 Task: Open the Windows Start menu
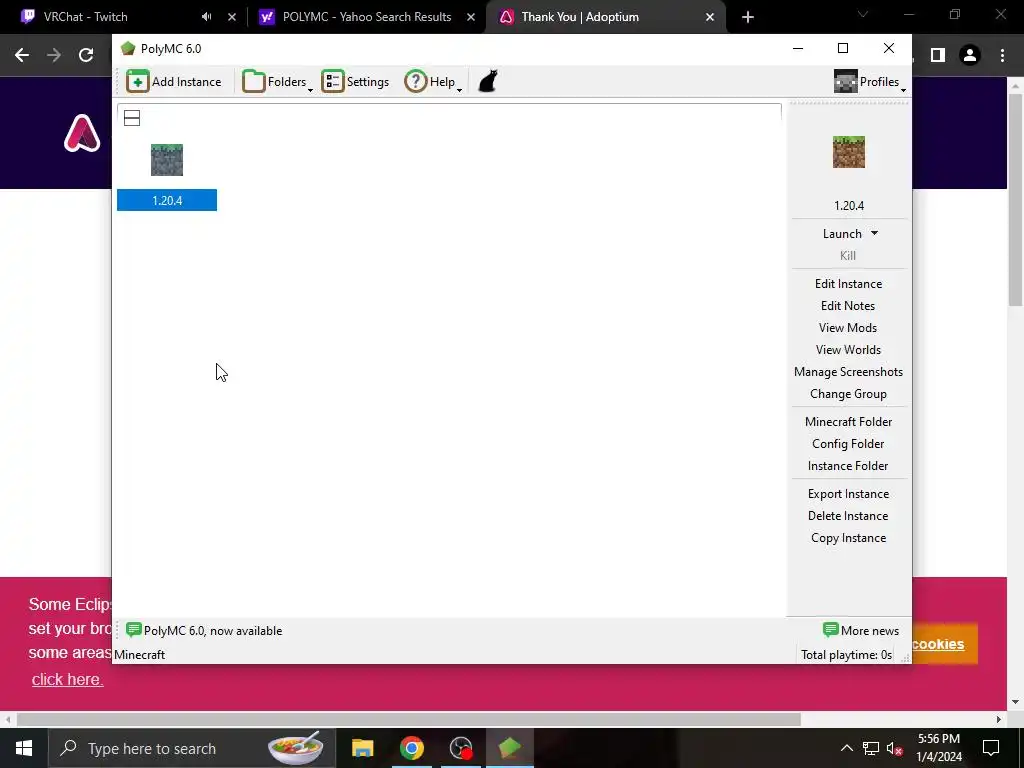click(x=24, y=748)
